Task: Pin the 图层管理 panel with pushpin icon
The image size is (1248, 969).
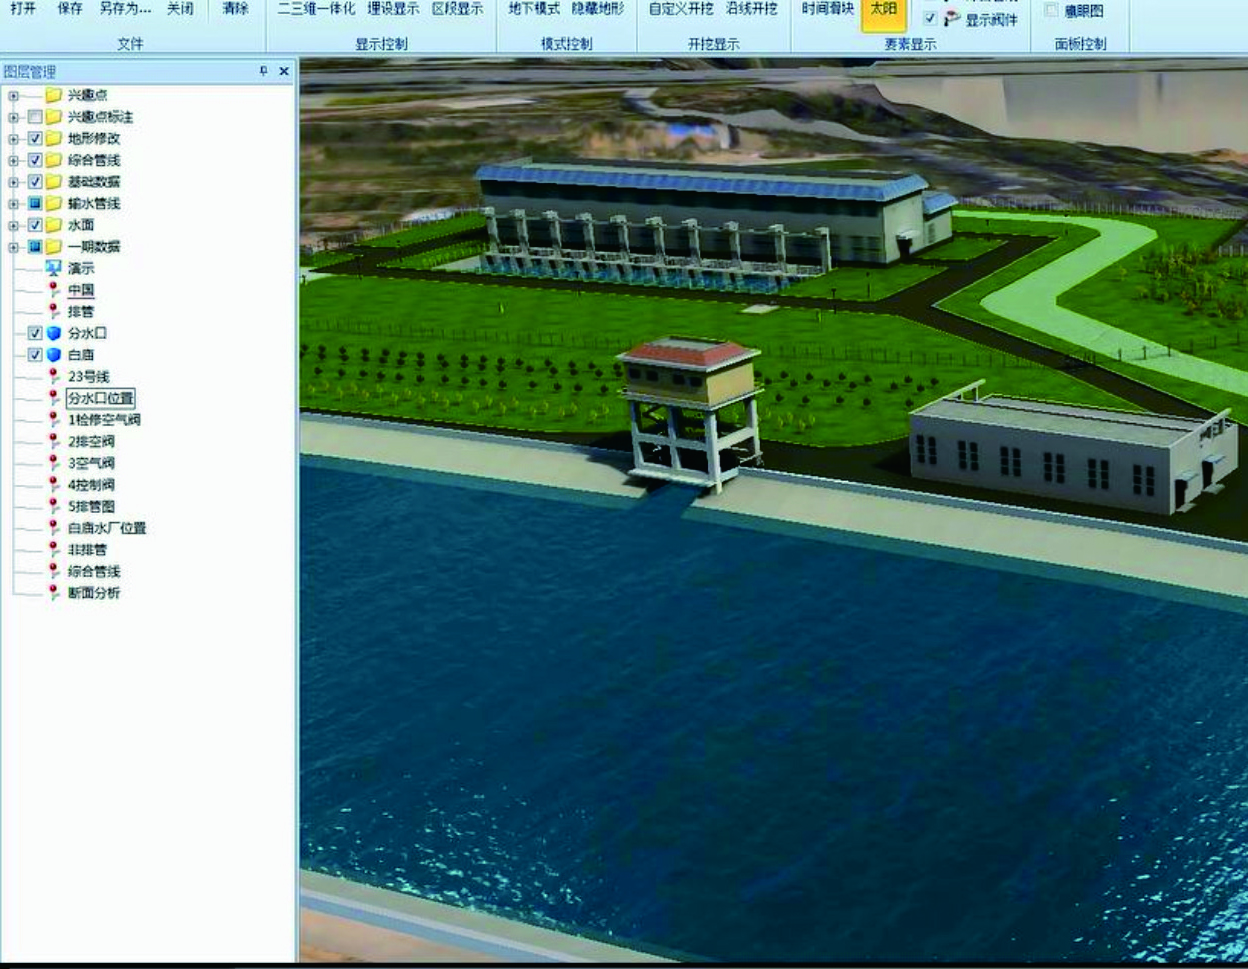Action: pos(264,71)
